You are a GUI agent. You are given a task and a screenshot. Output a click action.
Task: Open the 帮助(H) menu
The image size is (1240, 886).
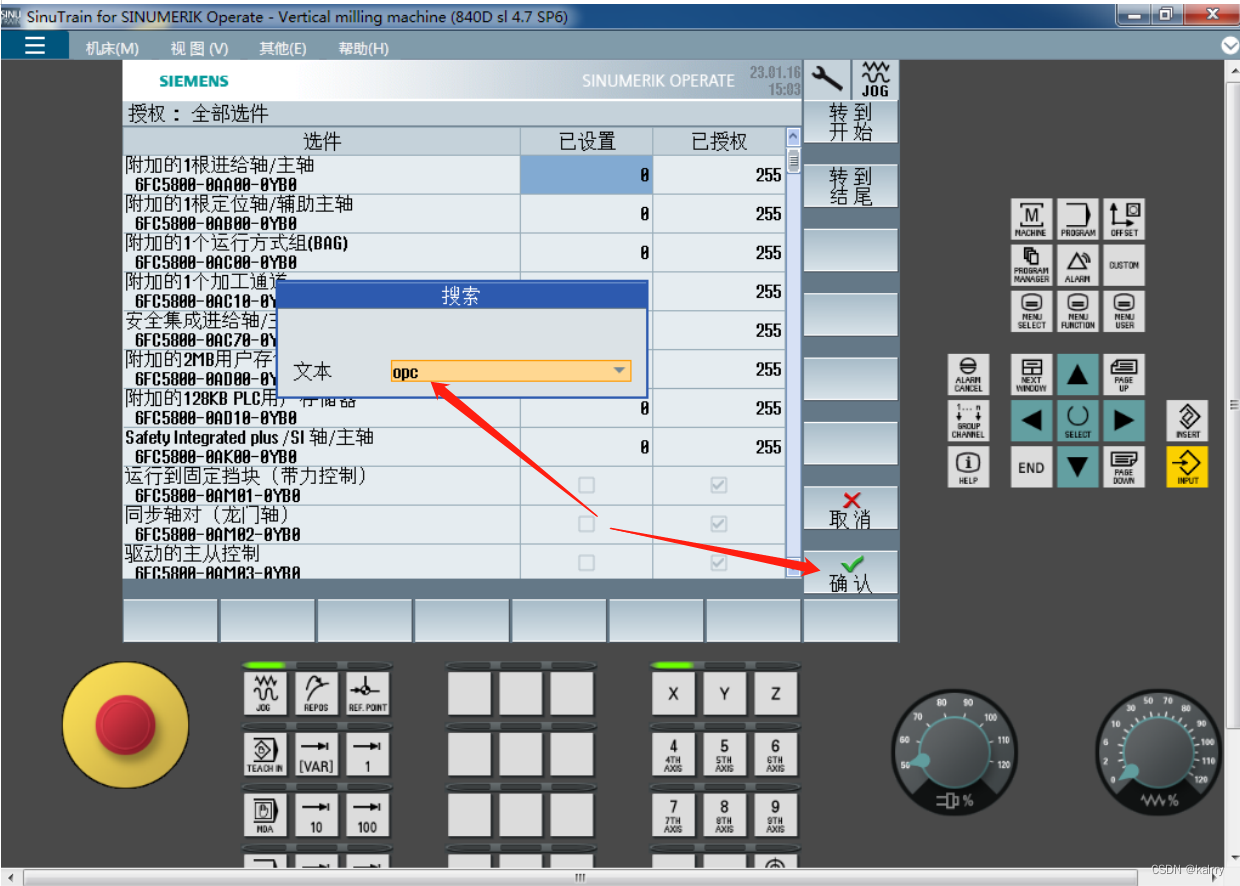pyautogui.click(x=363, y=48)
